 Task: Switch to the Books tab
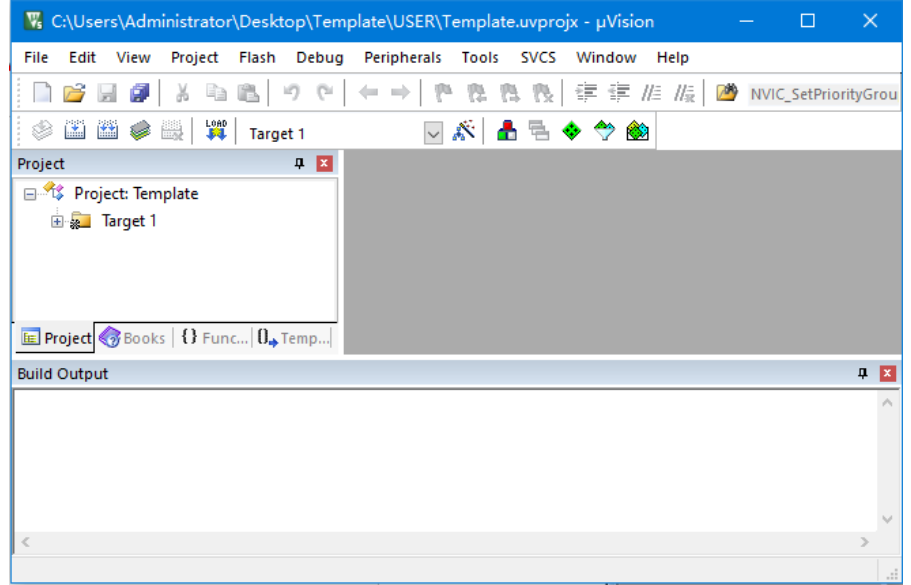tap(133, 338)
